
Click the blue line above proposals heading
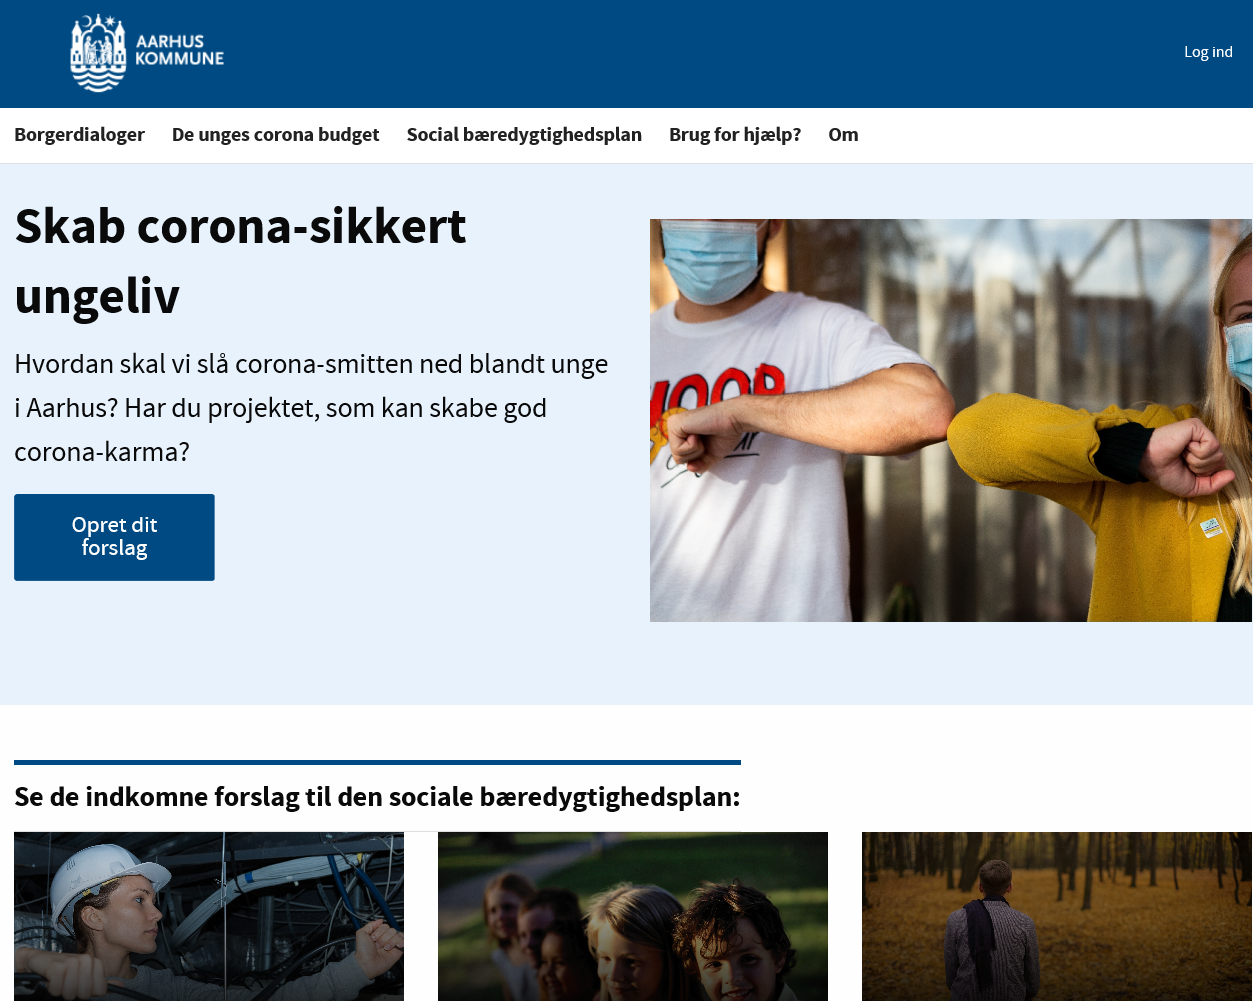pos(377,763)
